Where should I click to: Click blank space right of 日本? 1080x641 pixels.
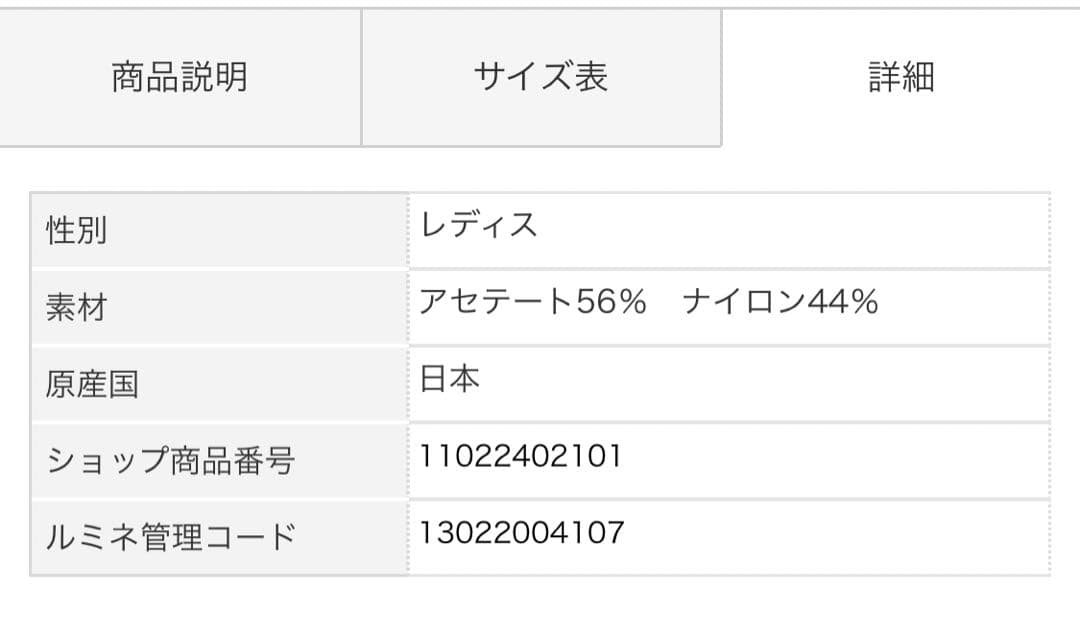coord(760,383)
